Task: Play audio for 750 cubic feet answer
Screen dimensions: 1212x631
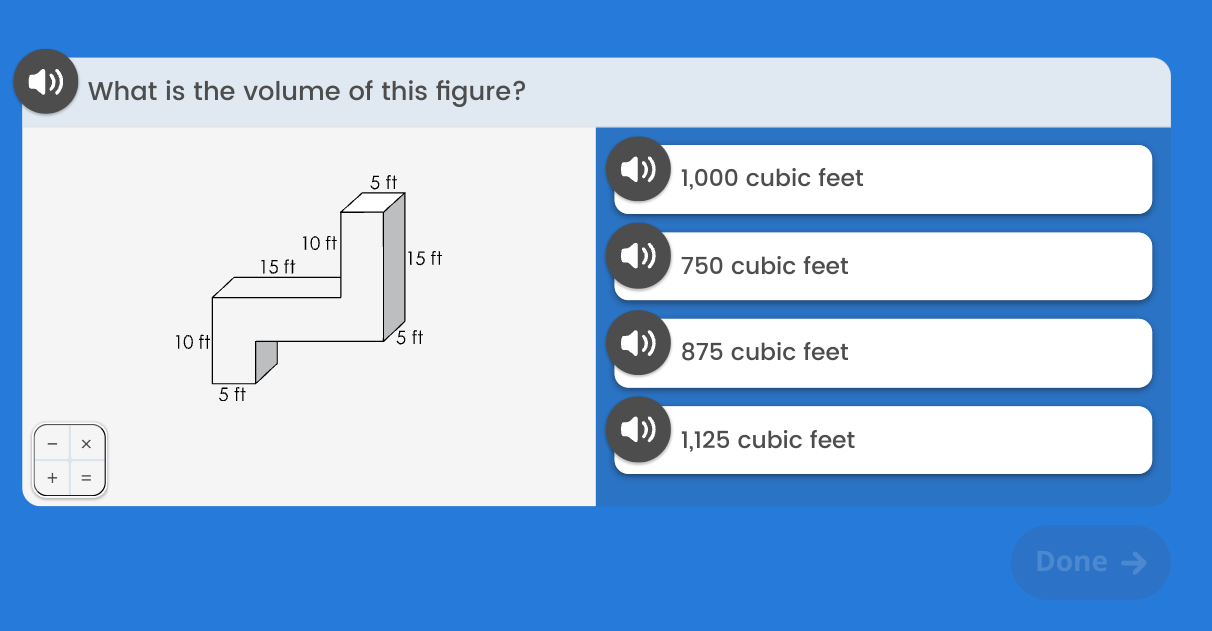Action: pyautogui.click(x=638, y=256)
